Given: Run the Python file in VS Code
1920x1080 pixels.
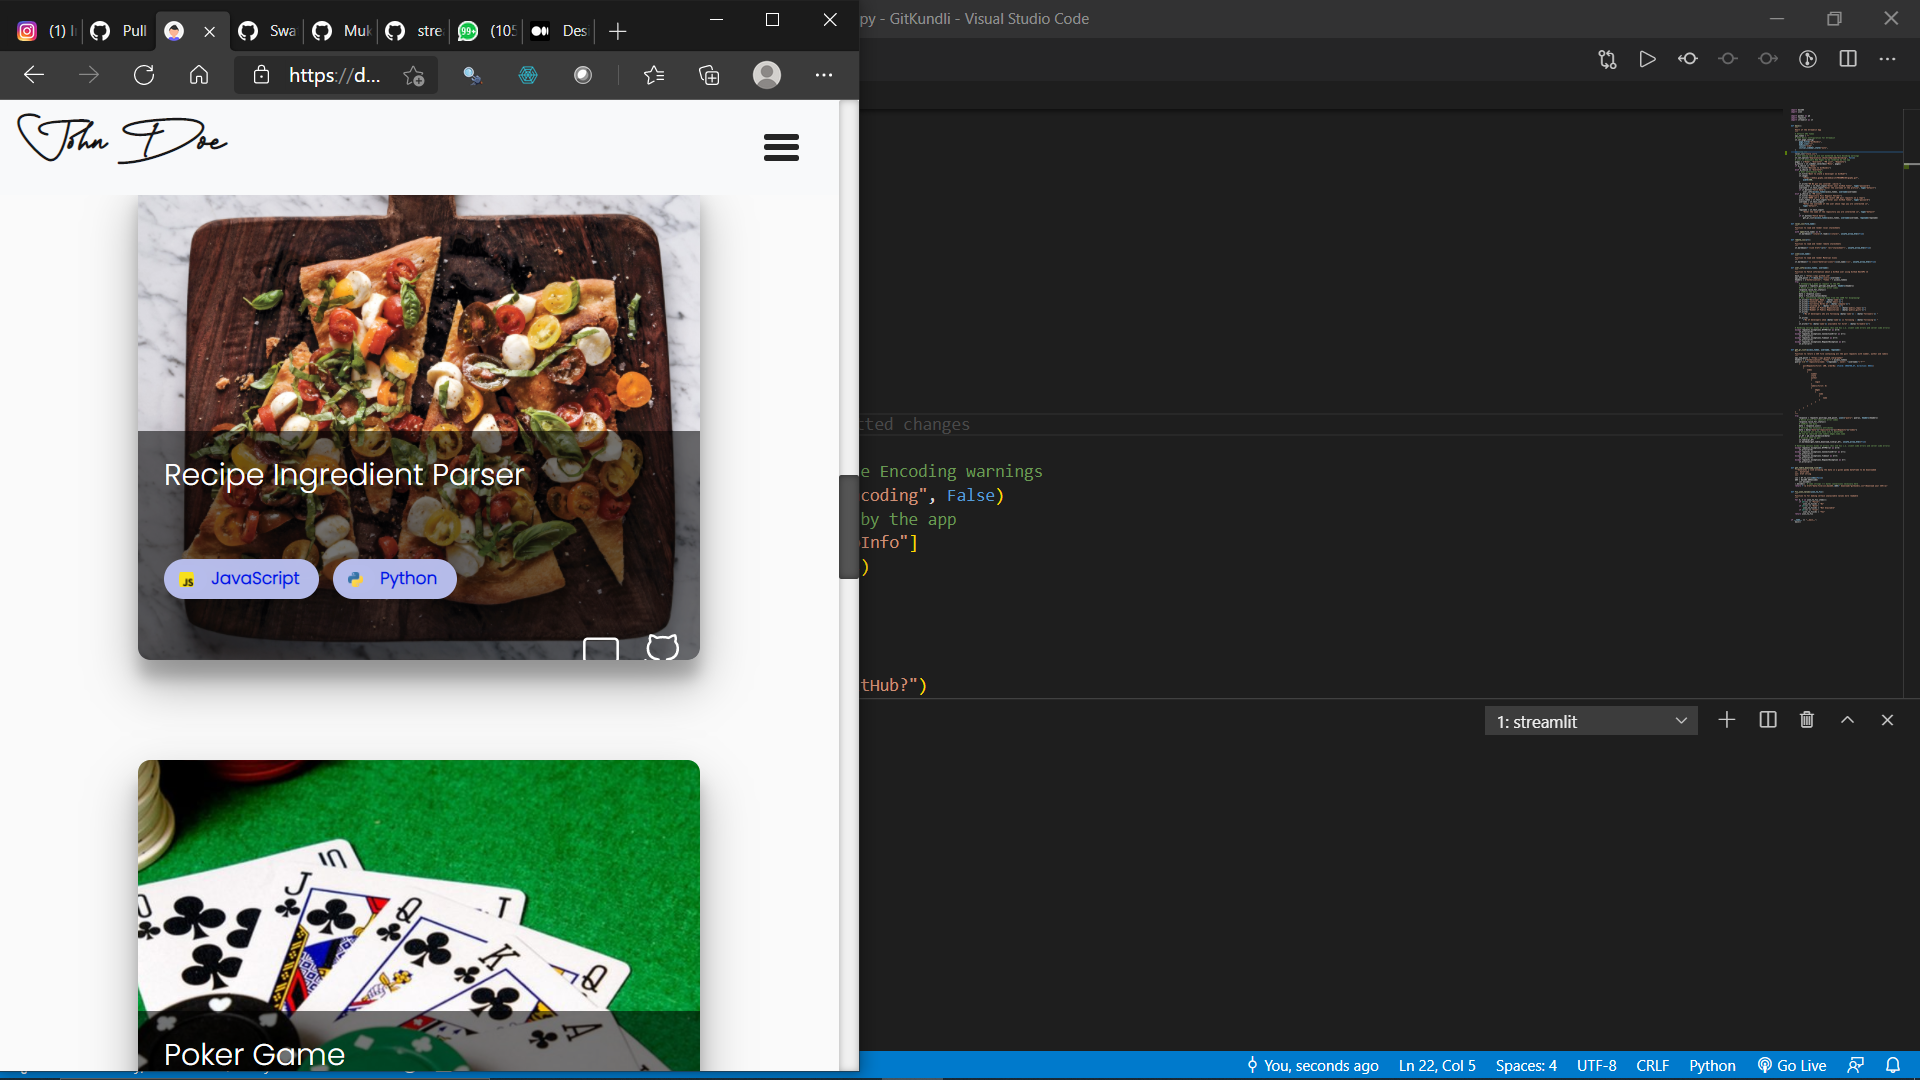Looking at the screenshot, I should coord(1648,59).
